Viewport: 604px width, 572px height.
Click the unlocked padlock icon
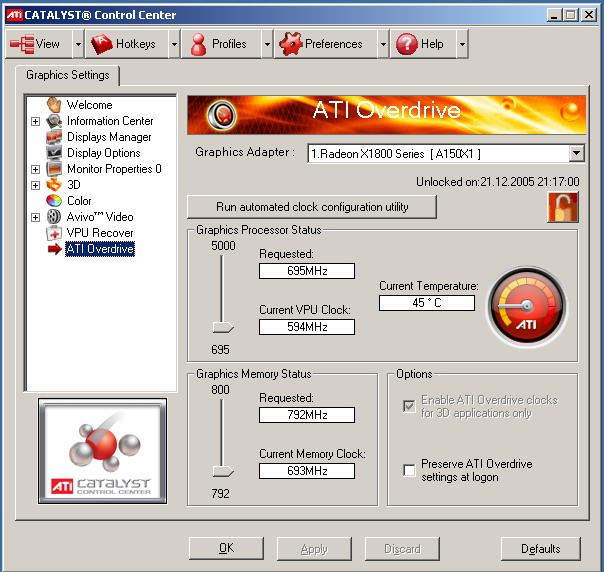click(x=563, y=207)
